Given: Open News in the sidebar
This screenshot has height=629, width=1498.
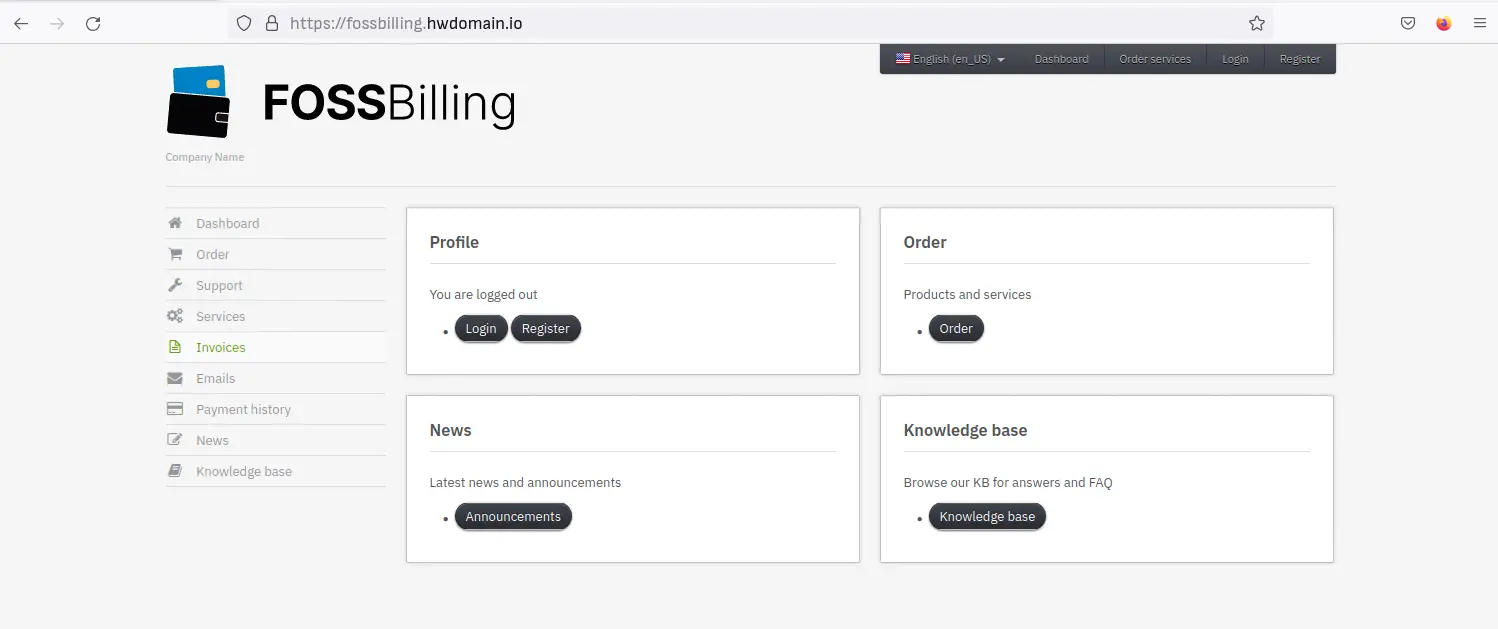Looking at the screenshot, I should click(276, 440).
